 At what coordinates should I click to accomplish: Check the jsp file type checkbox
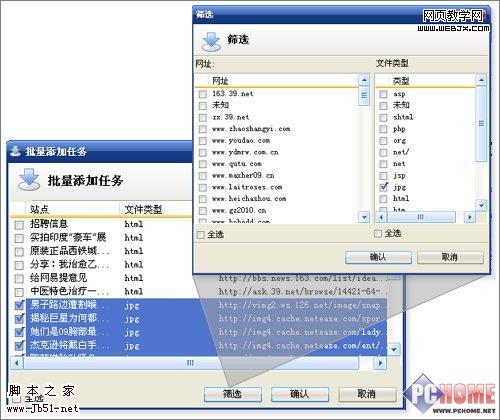pyautogui.click(x=383, y=176)
